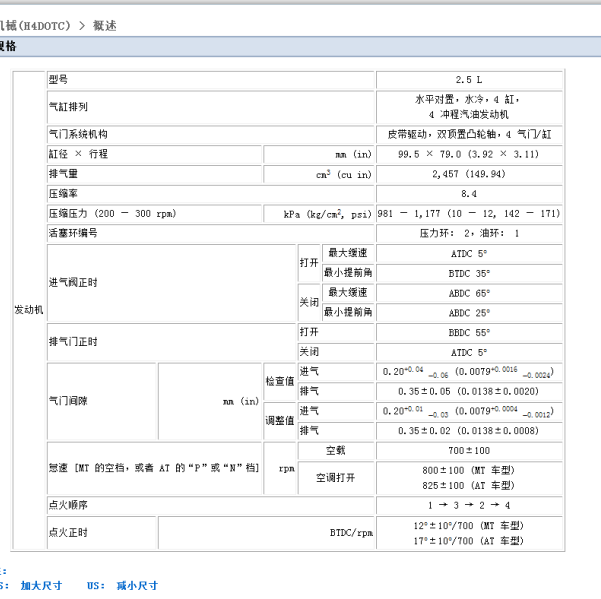The width and height of the screenshot is (601, 599).
Task: Click the '发动机' category cell
Action: [29, 310]
